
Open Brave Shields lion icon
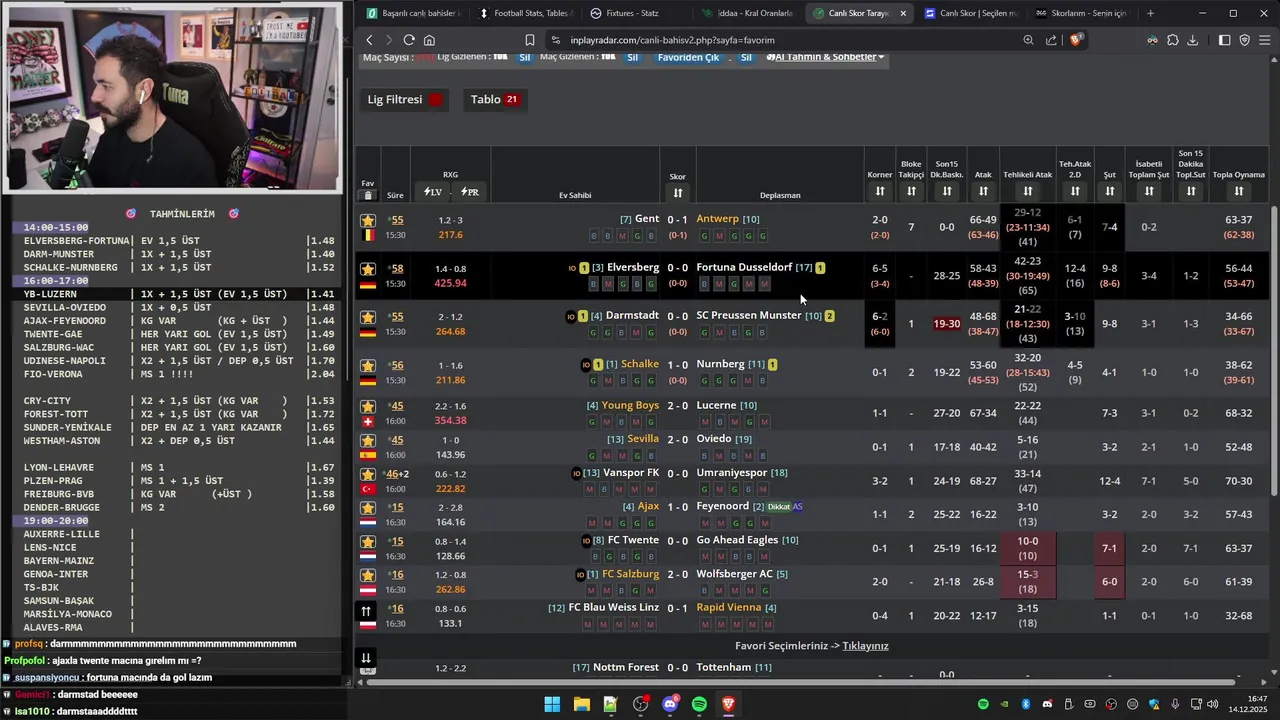pyautogui.click(x=1076, y=40)
